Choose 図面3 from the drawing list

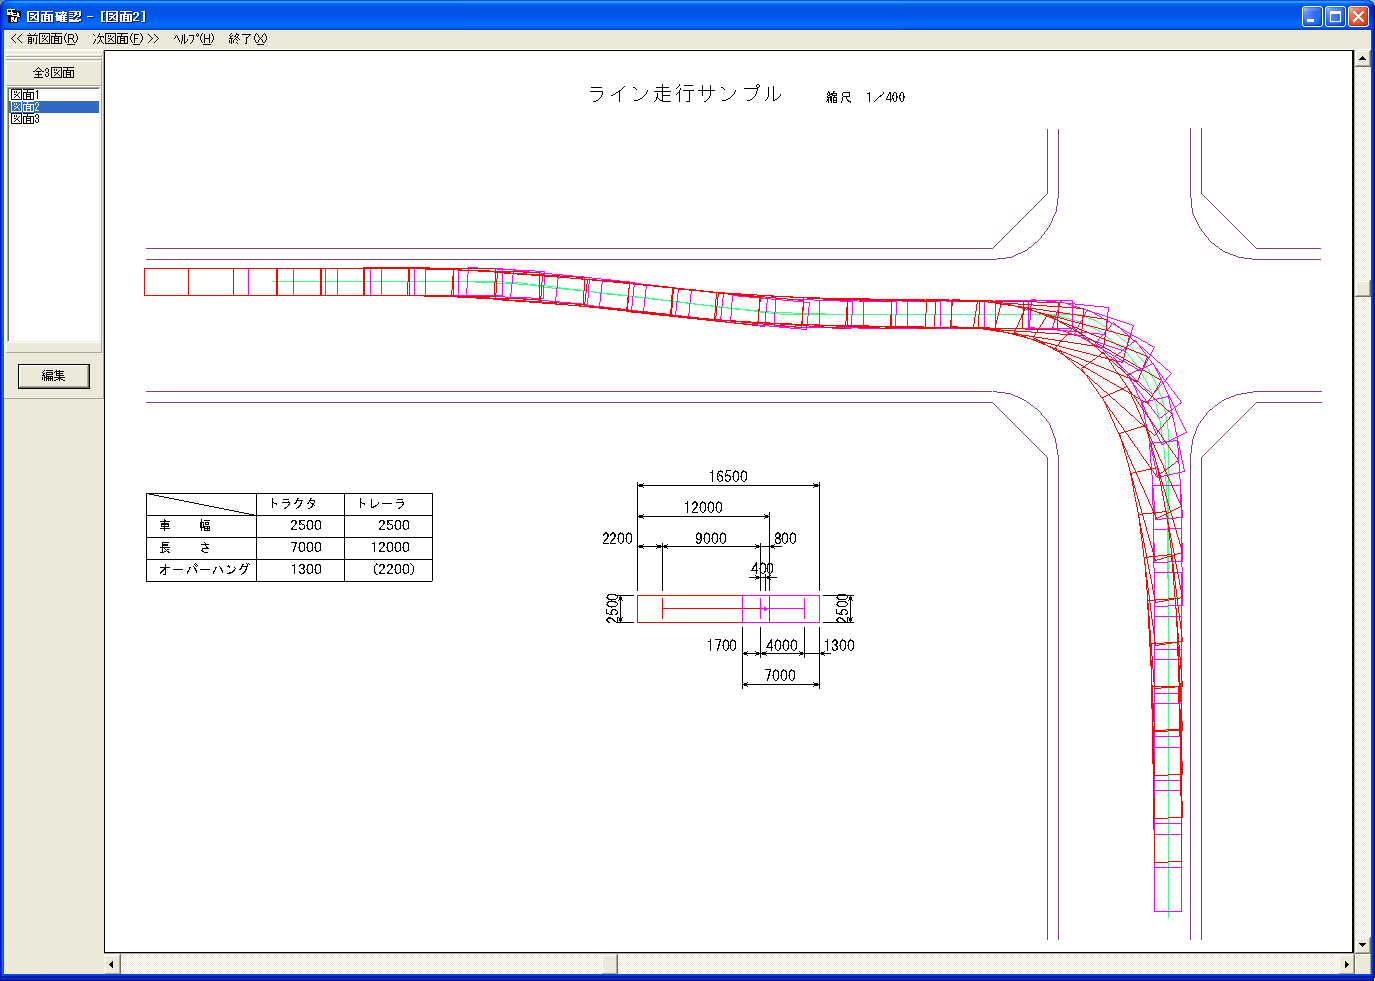click(x=25, y=119)
